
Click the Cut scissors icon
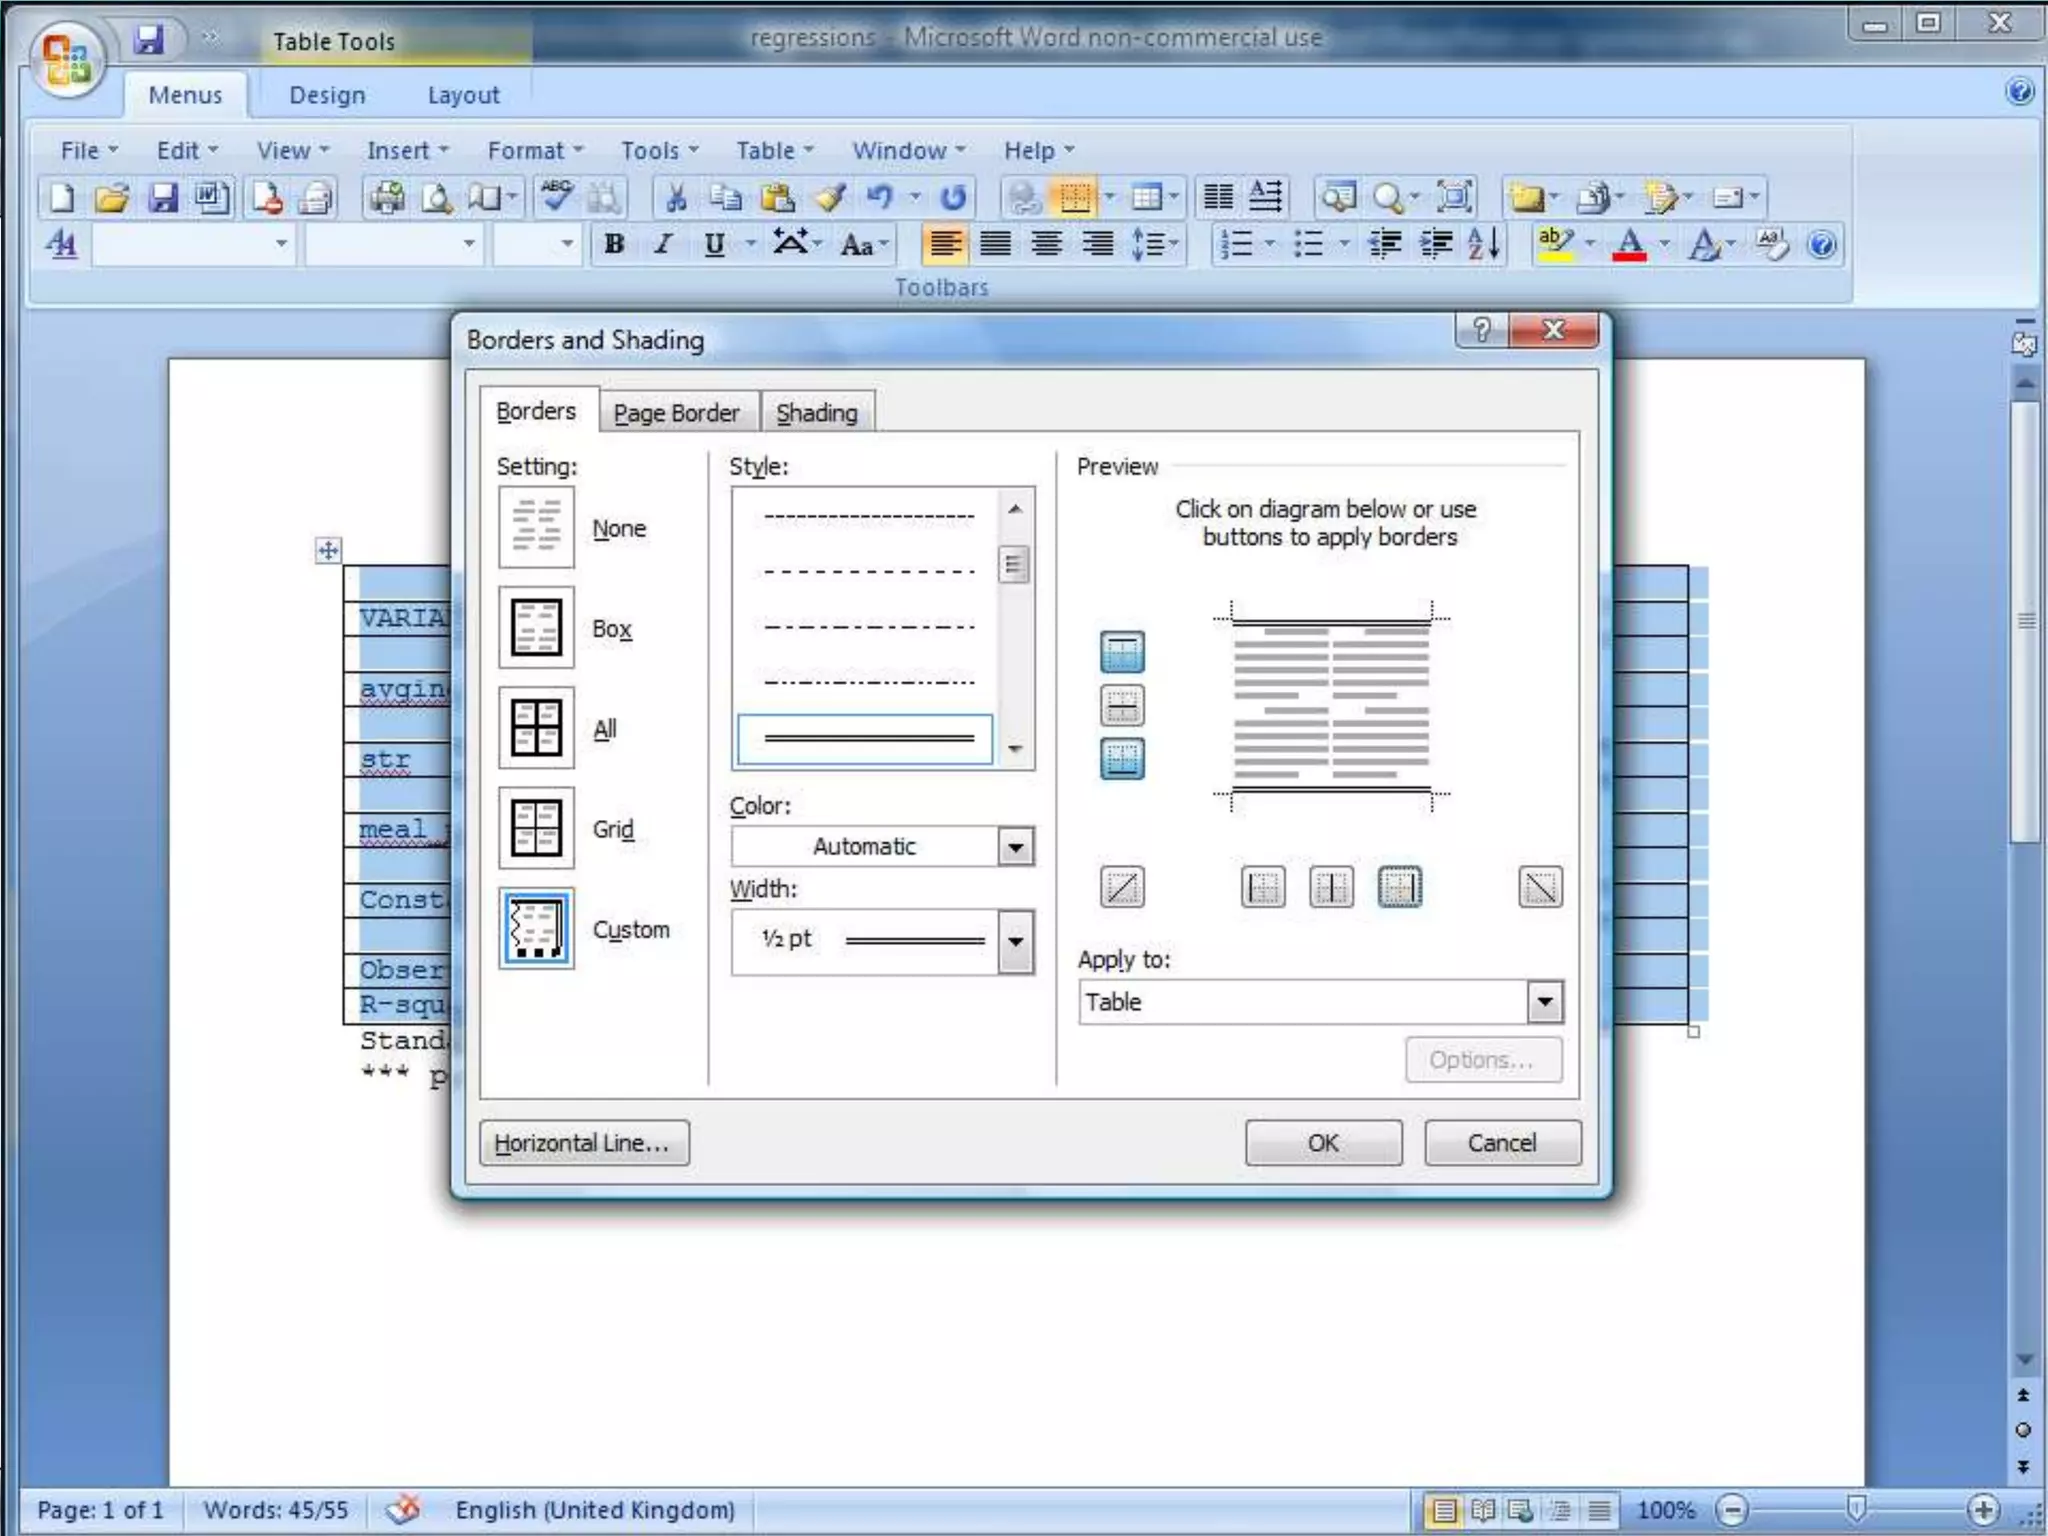coord(676,197)
